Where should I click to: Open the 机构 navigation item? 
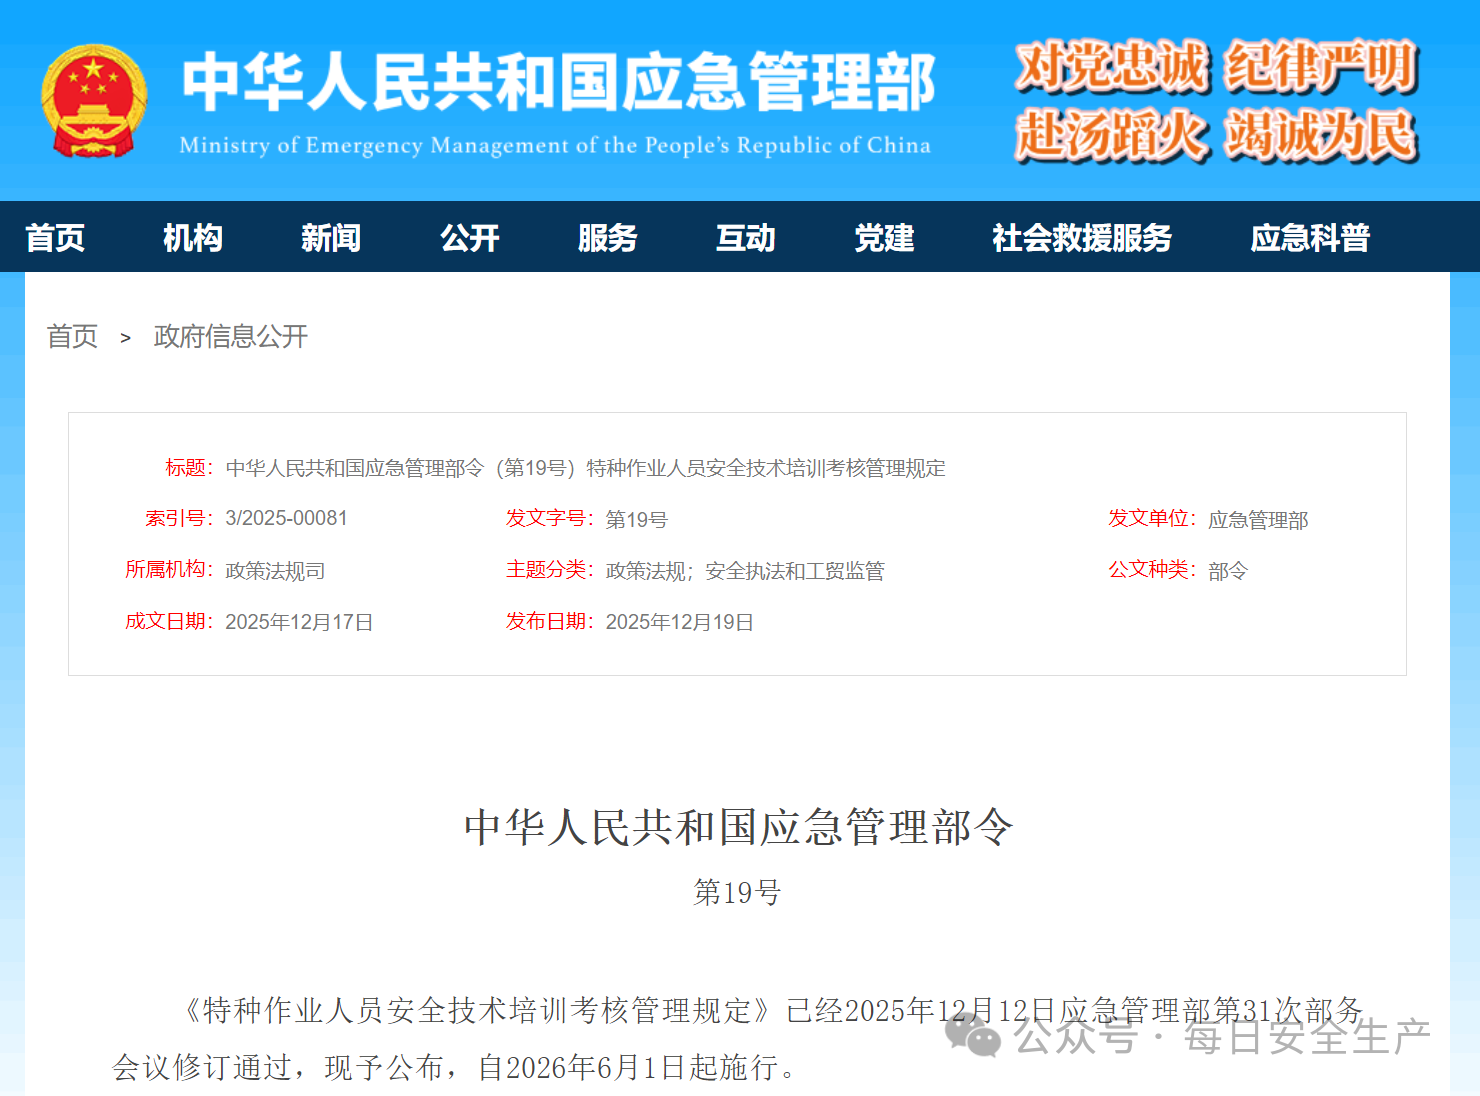pos(192,237)
